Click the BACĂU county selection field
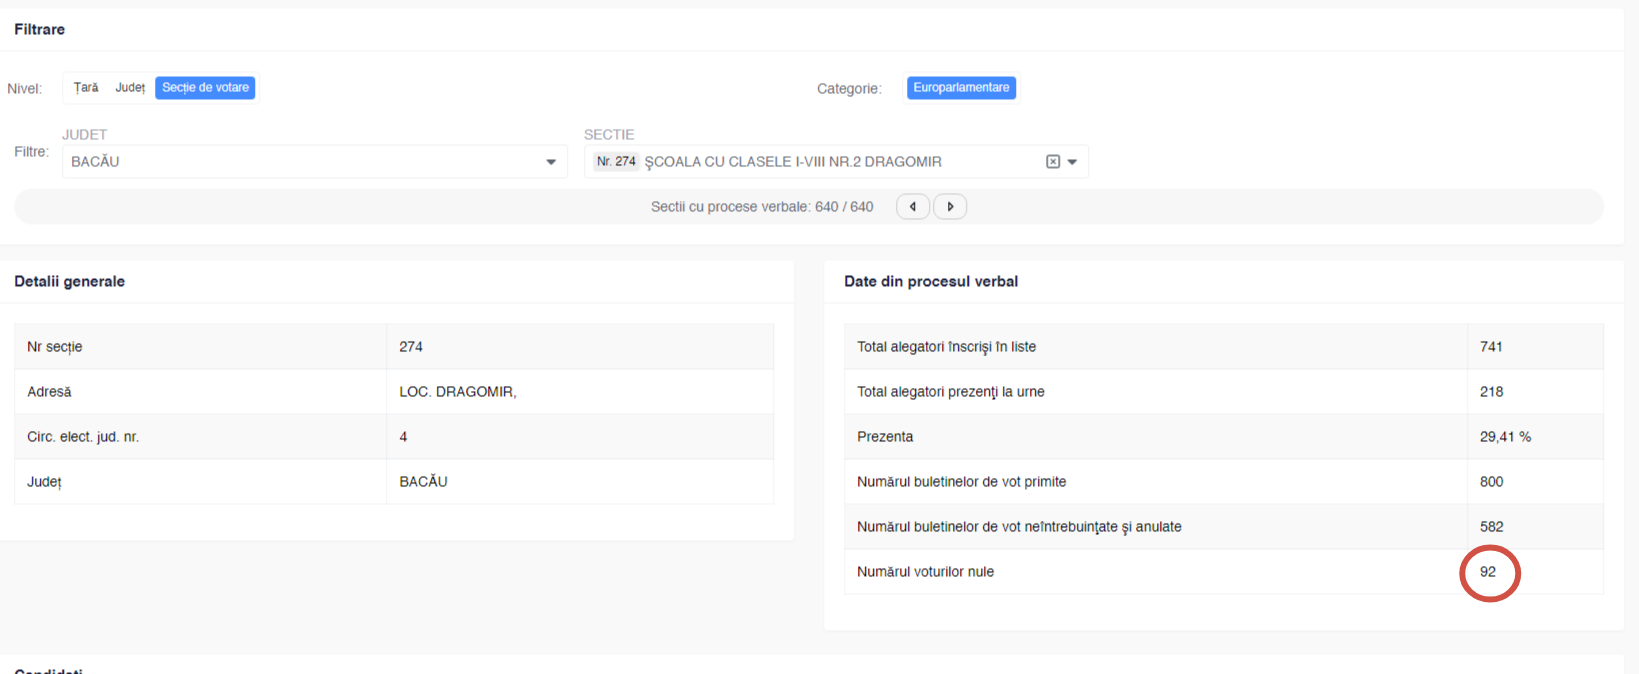 [x=300, y=162]
